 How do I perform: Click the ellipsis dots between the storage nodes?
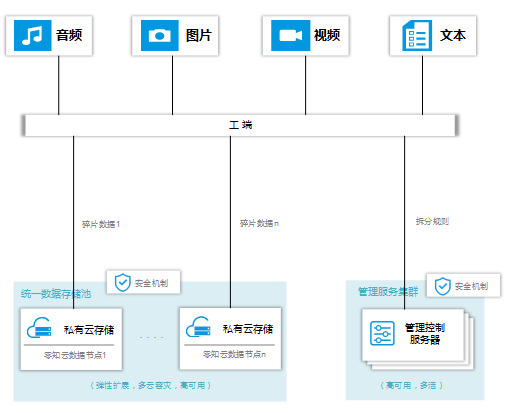click(151, 338)
